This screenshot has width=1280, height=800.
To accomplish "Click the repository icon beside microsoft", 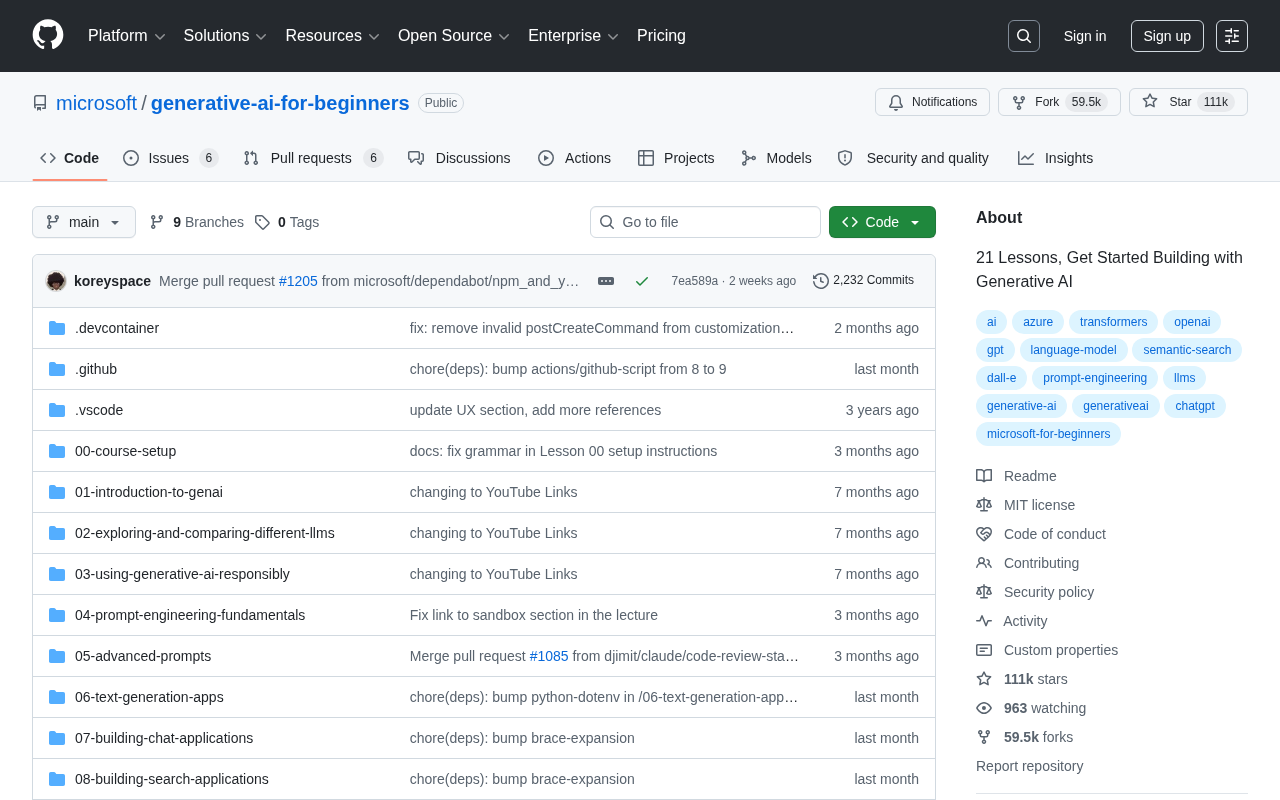I will pos(40,103).
